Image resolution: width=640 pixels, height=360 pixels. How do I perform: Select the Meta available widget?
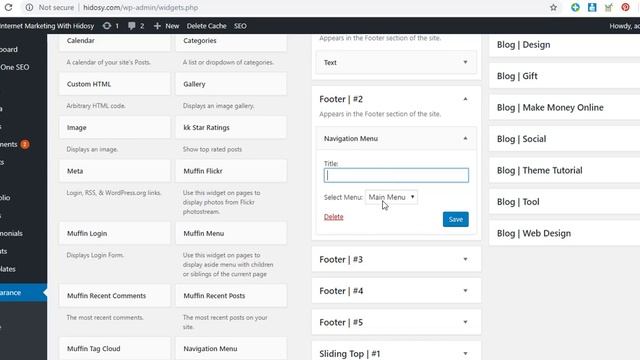pos(115,171)
